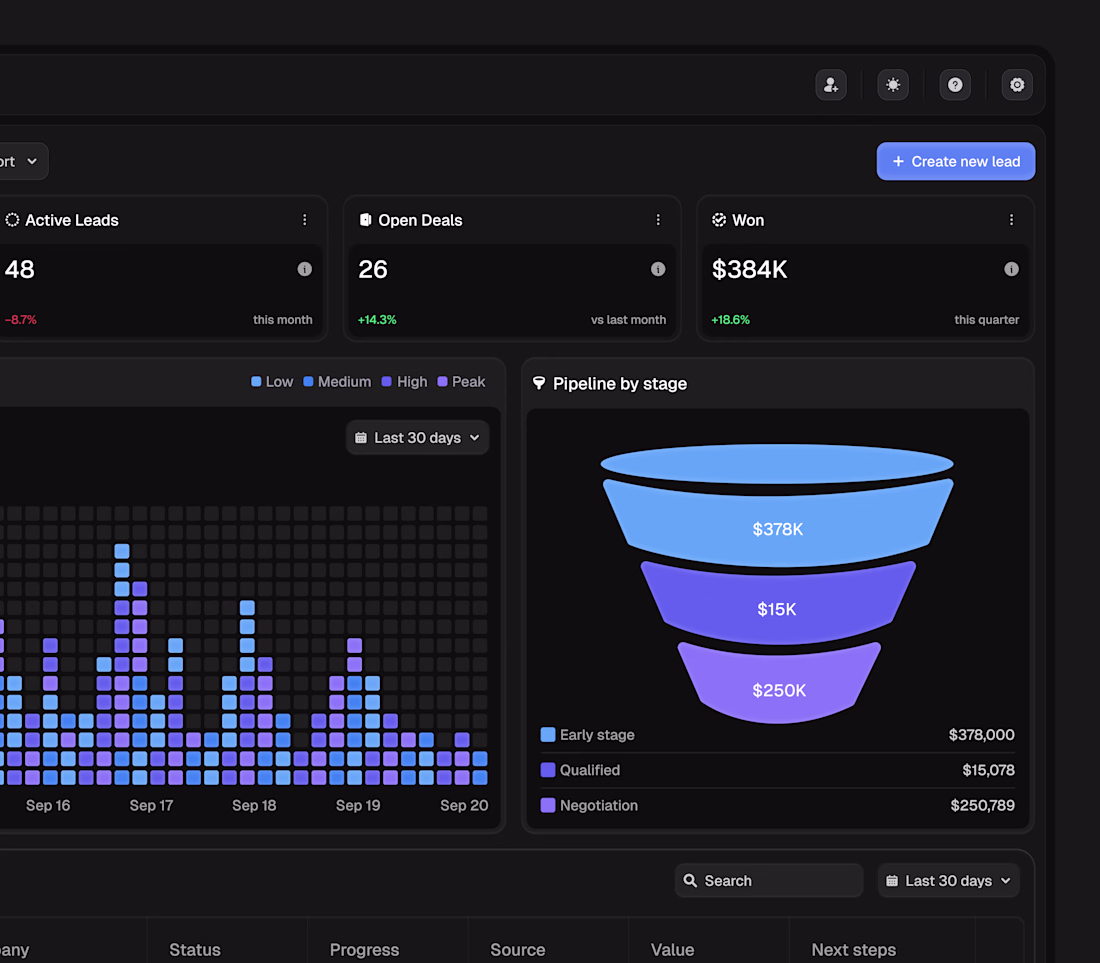Image resolution: width=1100 pixels, height=963 pixels.
Task: Toggle the Peak legend item
Action: coord(461,382)
